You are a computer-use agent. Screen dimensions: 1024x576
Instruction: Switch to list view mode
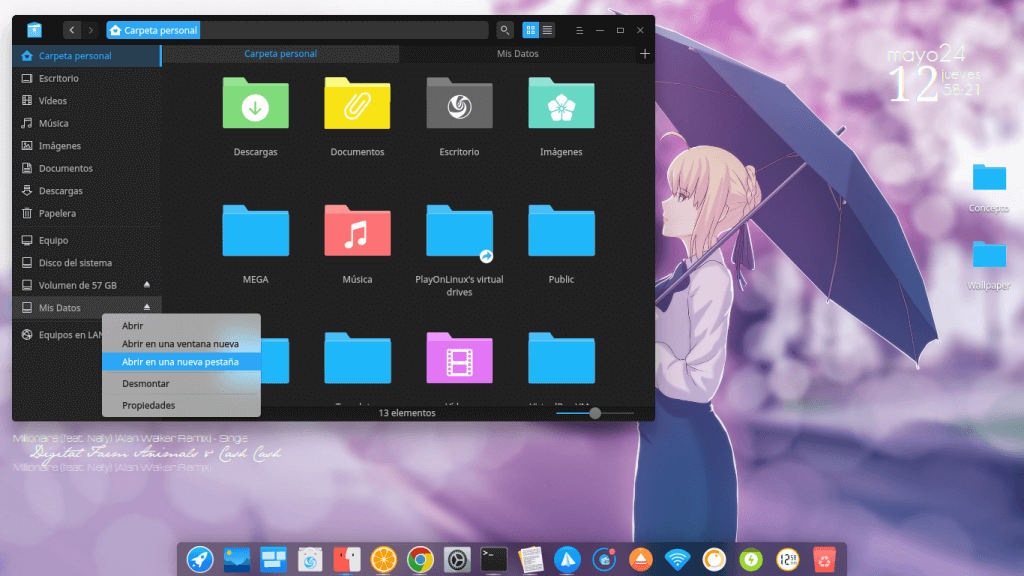coord(548,30)
